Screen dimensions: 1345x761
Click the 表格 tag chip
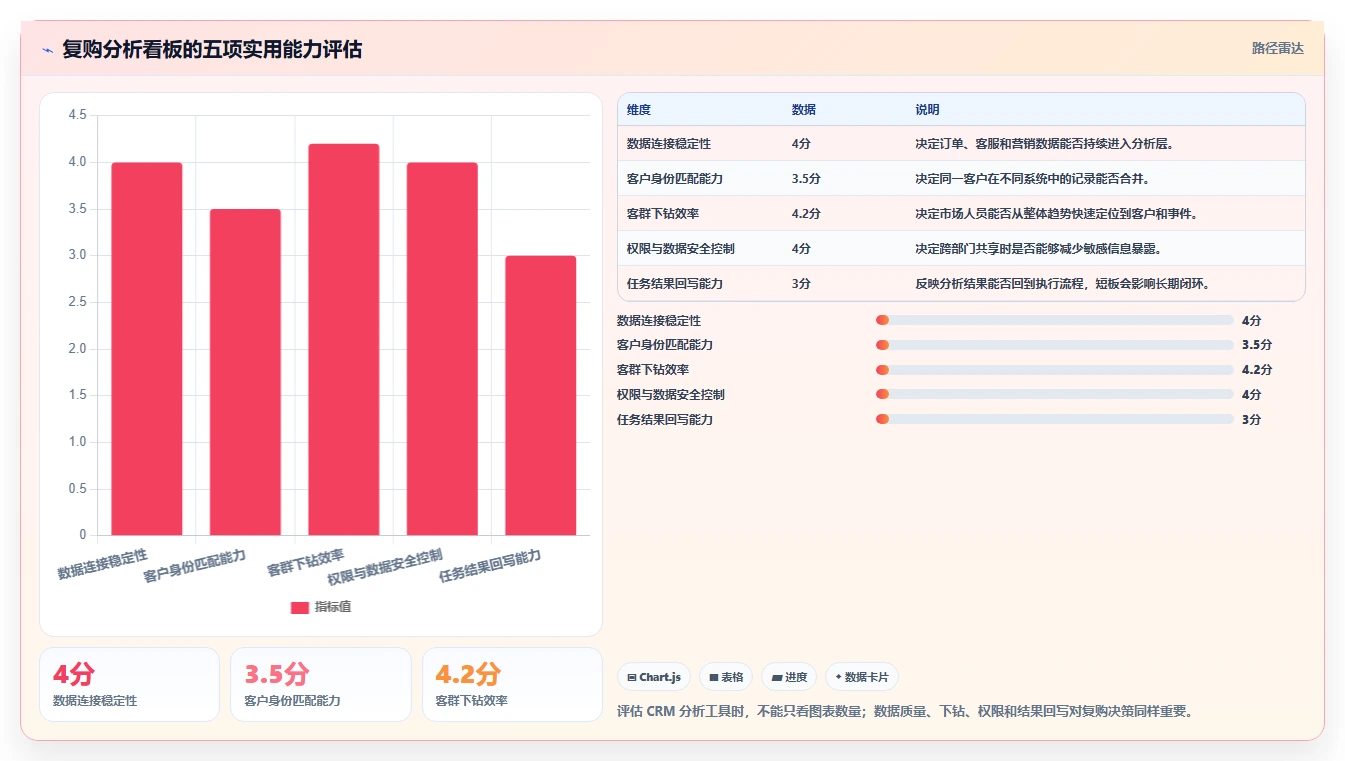[726, 677]
